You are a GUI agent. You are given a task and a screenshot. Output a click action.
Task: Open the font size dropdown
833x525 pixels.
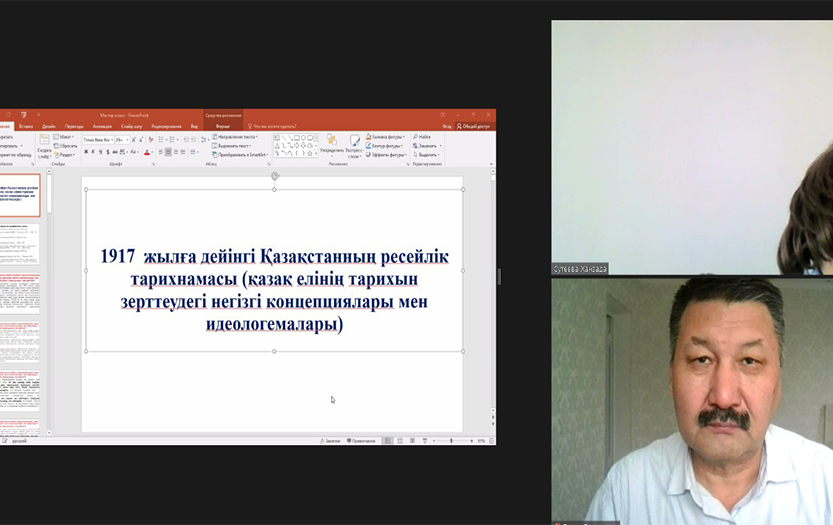[120, 139]
